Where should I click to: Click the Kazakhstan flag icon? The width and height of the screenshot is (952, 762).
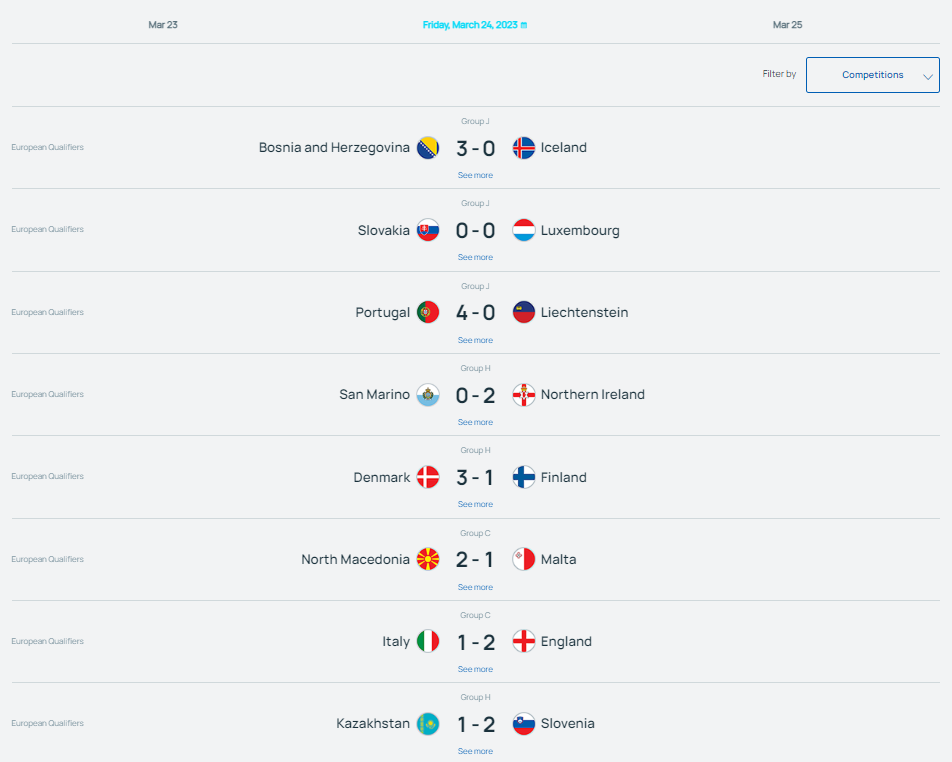coord(428,724)
